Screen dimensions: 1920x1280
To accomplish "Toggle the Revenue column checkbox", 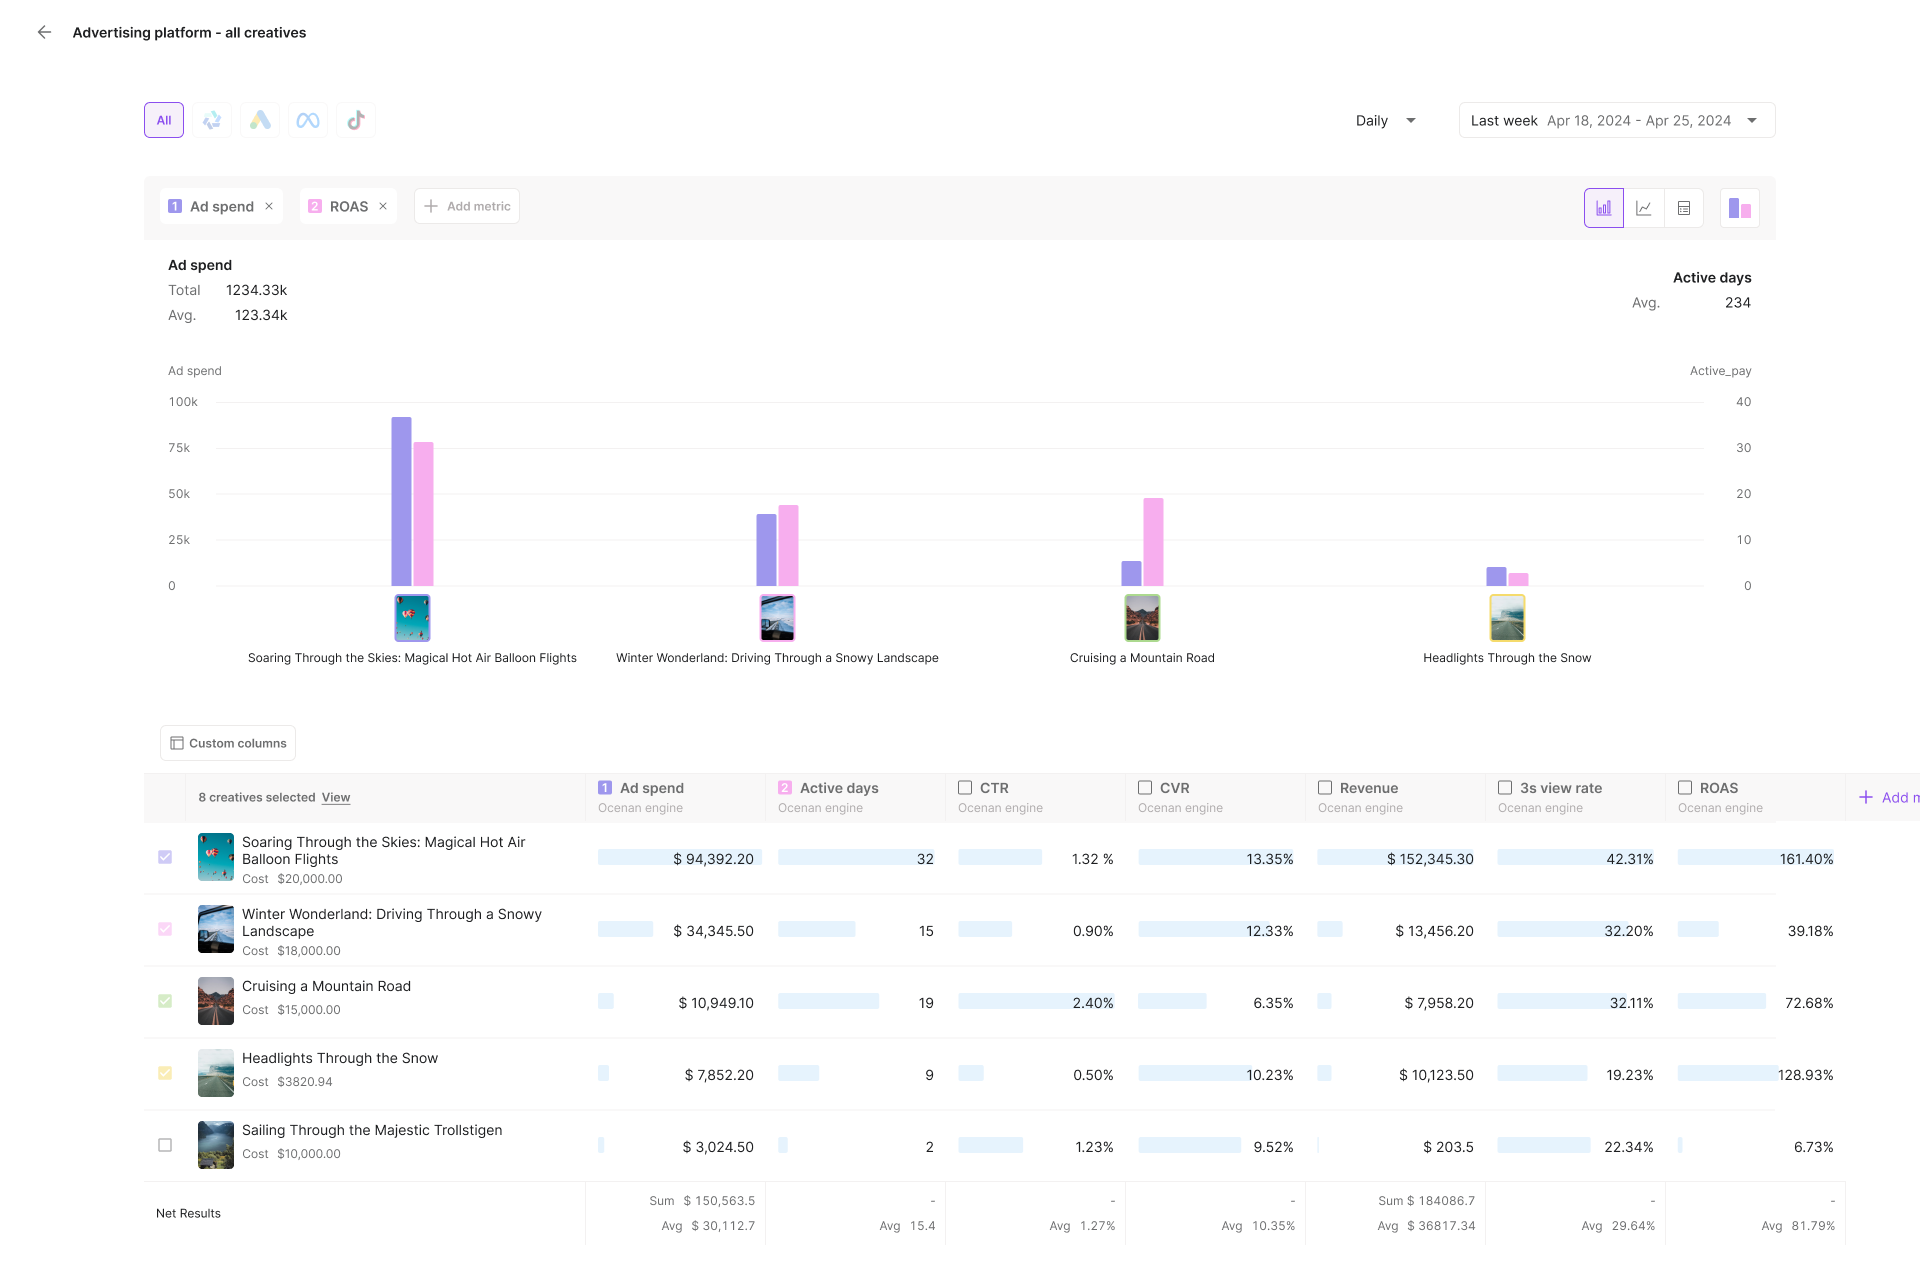I will click(x=1325, y=788).
